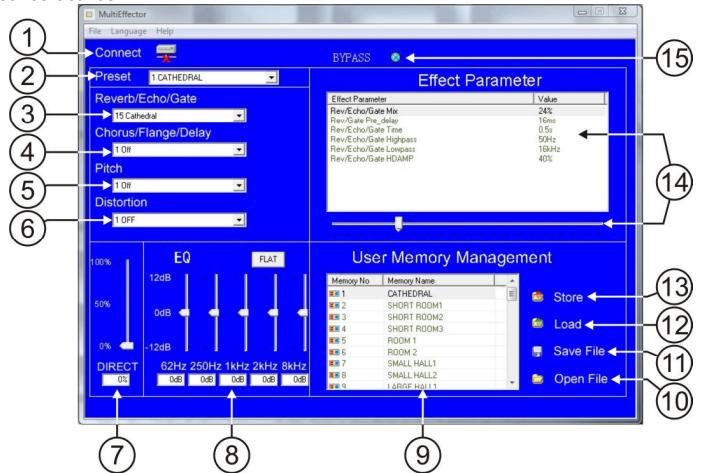Screen dimensions: 701x473
Task: Click the Store label
Action: 568,297
